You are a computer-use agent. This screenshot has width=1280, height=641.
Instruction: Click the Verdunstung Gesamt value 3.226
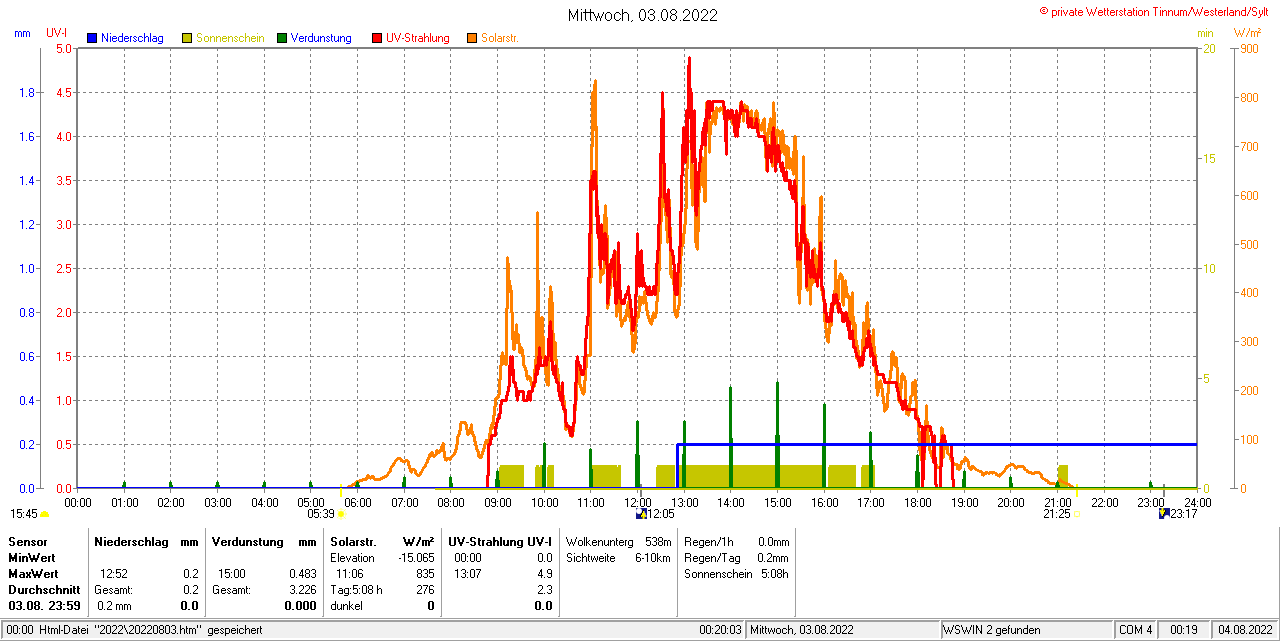[x=302, y=590]
